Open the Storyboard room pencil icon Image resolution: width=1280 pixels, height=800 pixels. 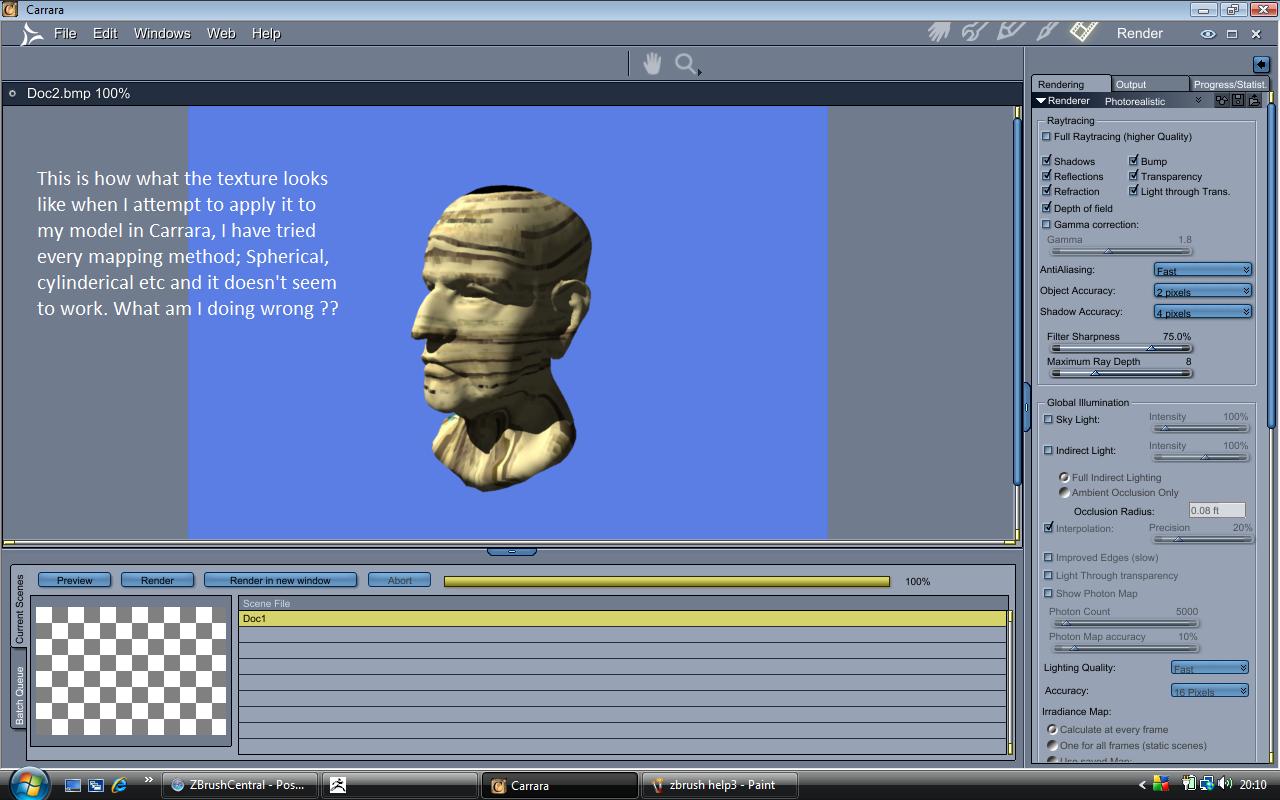point(1010,32)
